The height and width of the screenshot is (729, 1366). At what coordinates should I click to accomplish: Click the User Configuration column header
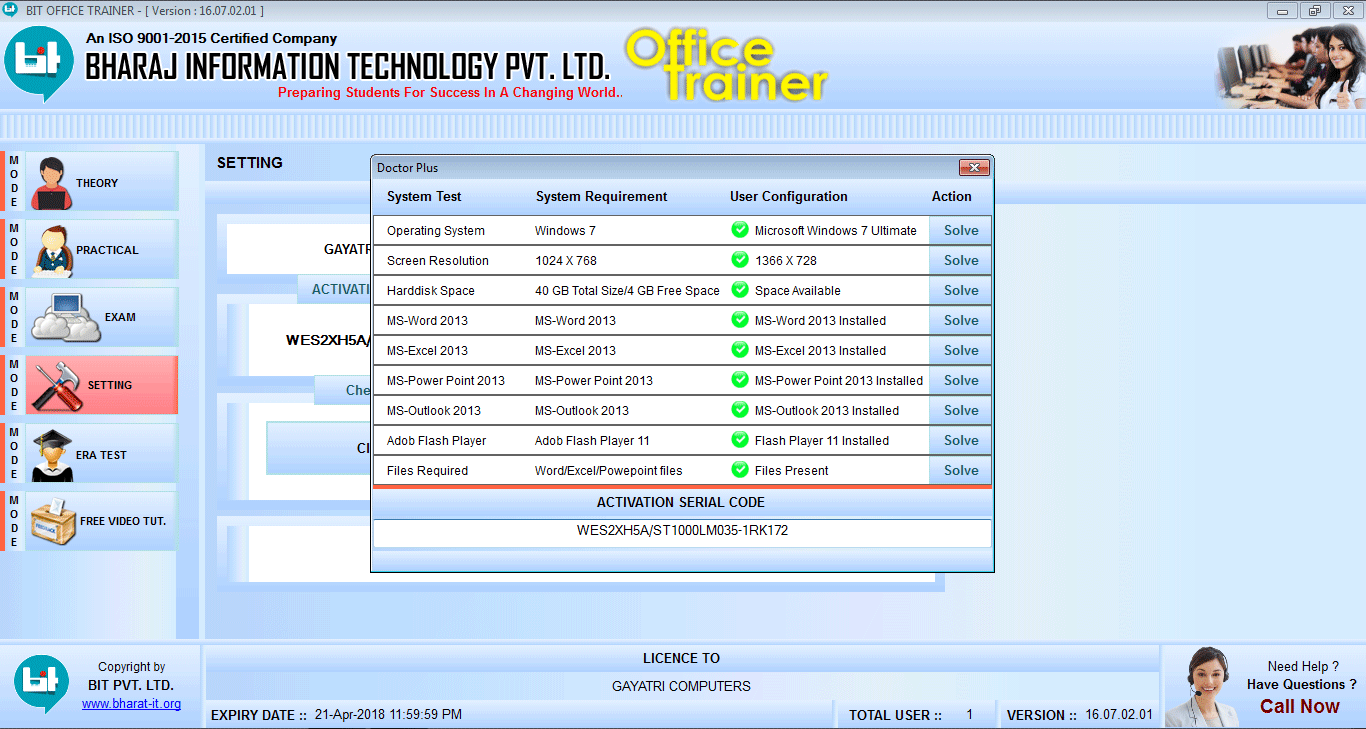point(788,196)
